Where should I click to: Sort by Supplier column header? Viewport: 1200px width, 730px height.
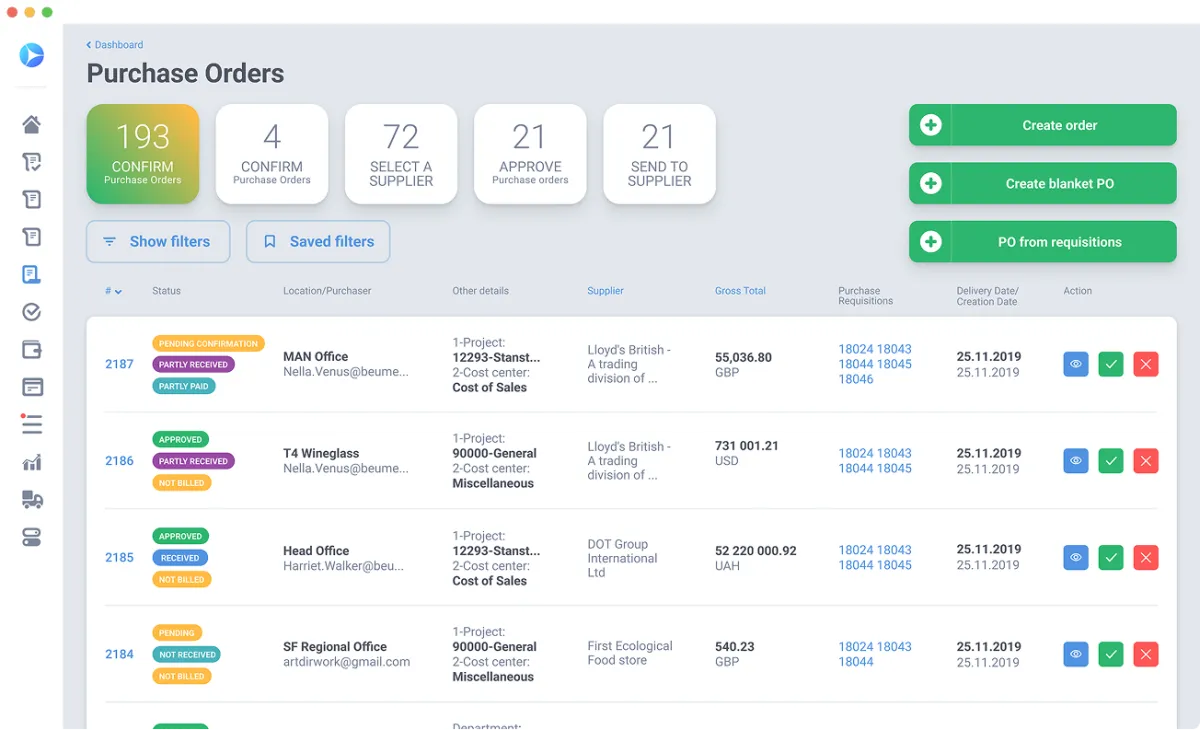pos(605,291)
